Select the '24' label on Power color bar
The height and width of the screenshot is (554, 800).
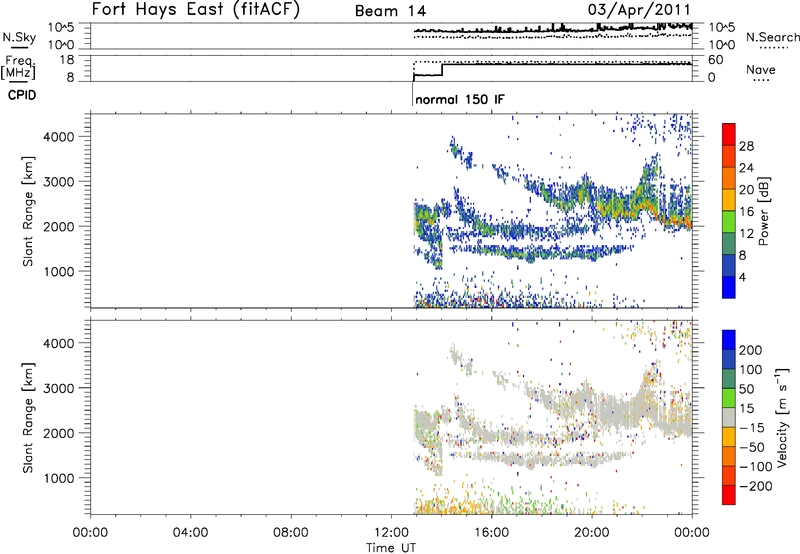[x=746, y=168]
